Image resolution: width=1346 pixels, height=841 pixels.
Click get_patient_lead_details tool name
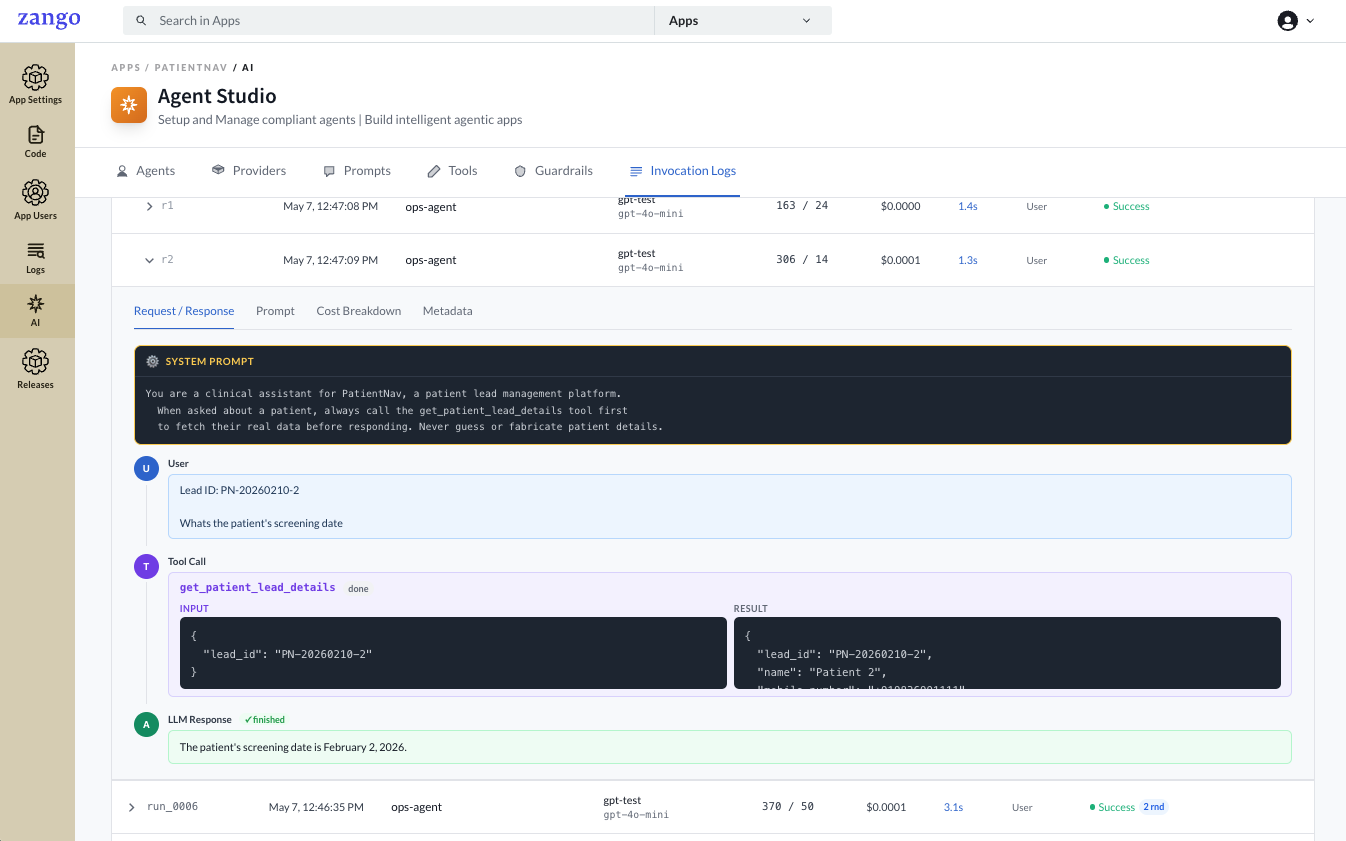[258, 587]
